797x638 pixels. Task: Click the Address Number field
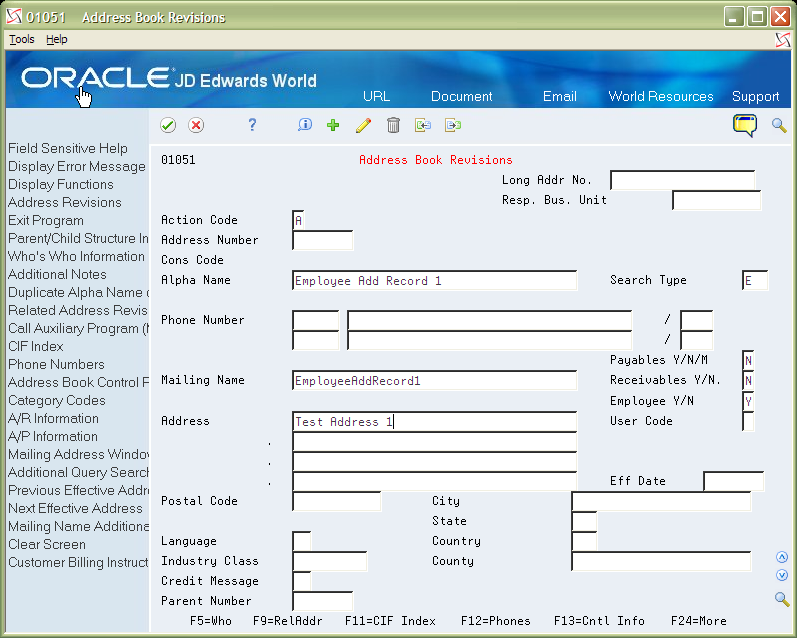click(322, 240)
